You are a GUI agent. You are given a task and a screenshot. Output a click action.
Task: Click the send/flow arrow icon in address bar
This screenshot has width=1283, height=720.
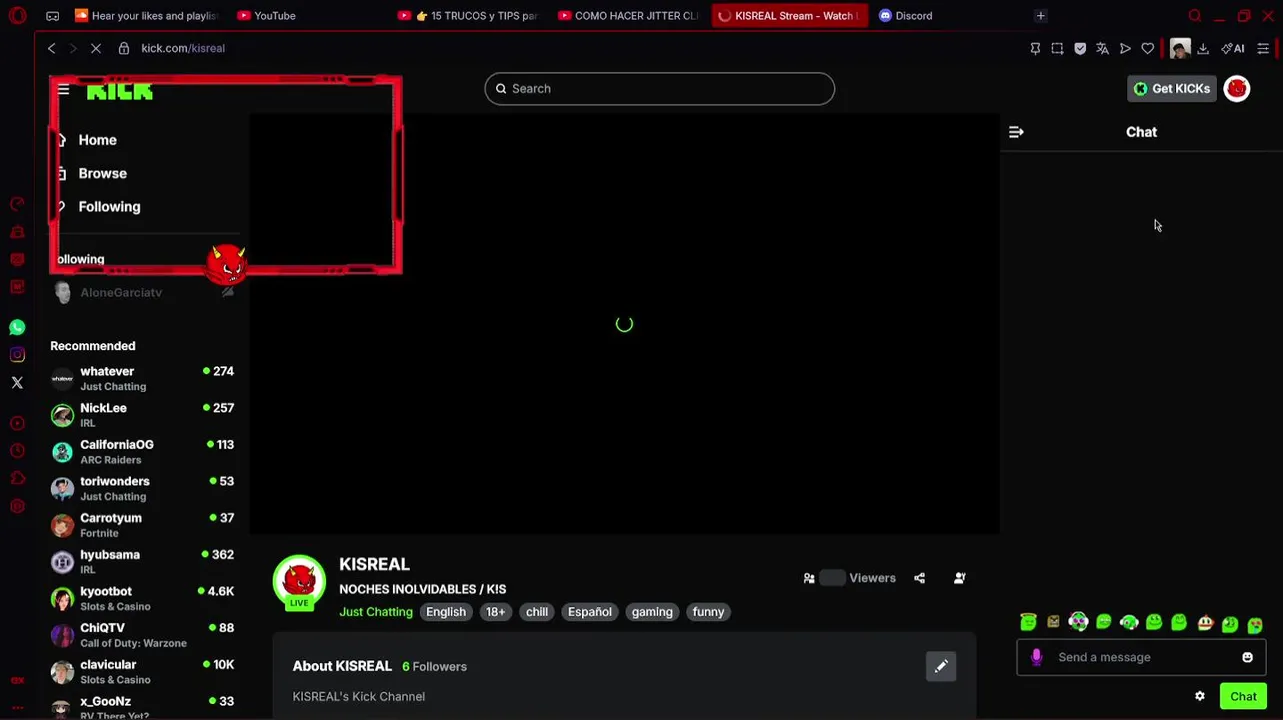point(1125,48)
